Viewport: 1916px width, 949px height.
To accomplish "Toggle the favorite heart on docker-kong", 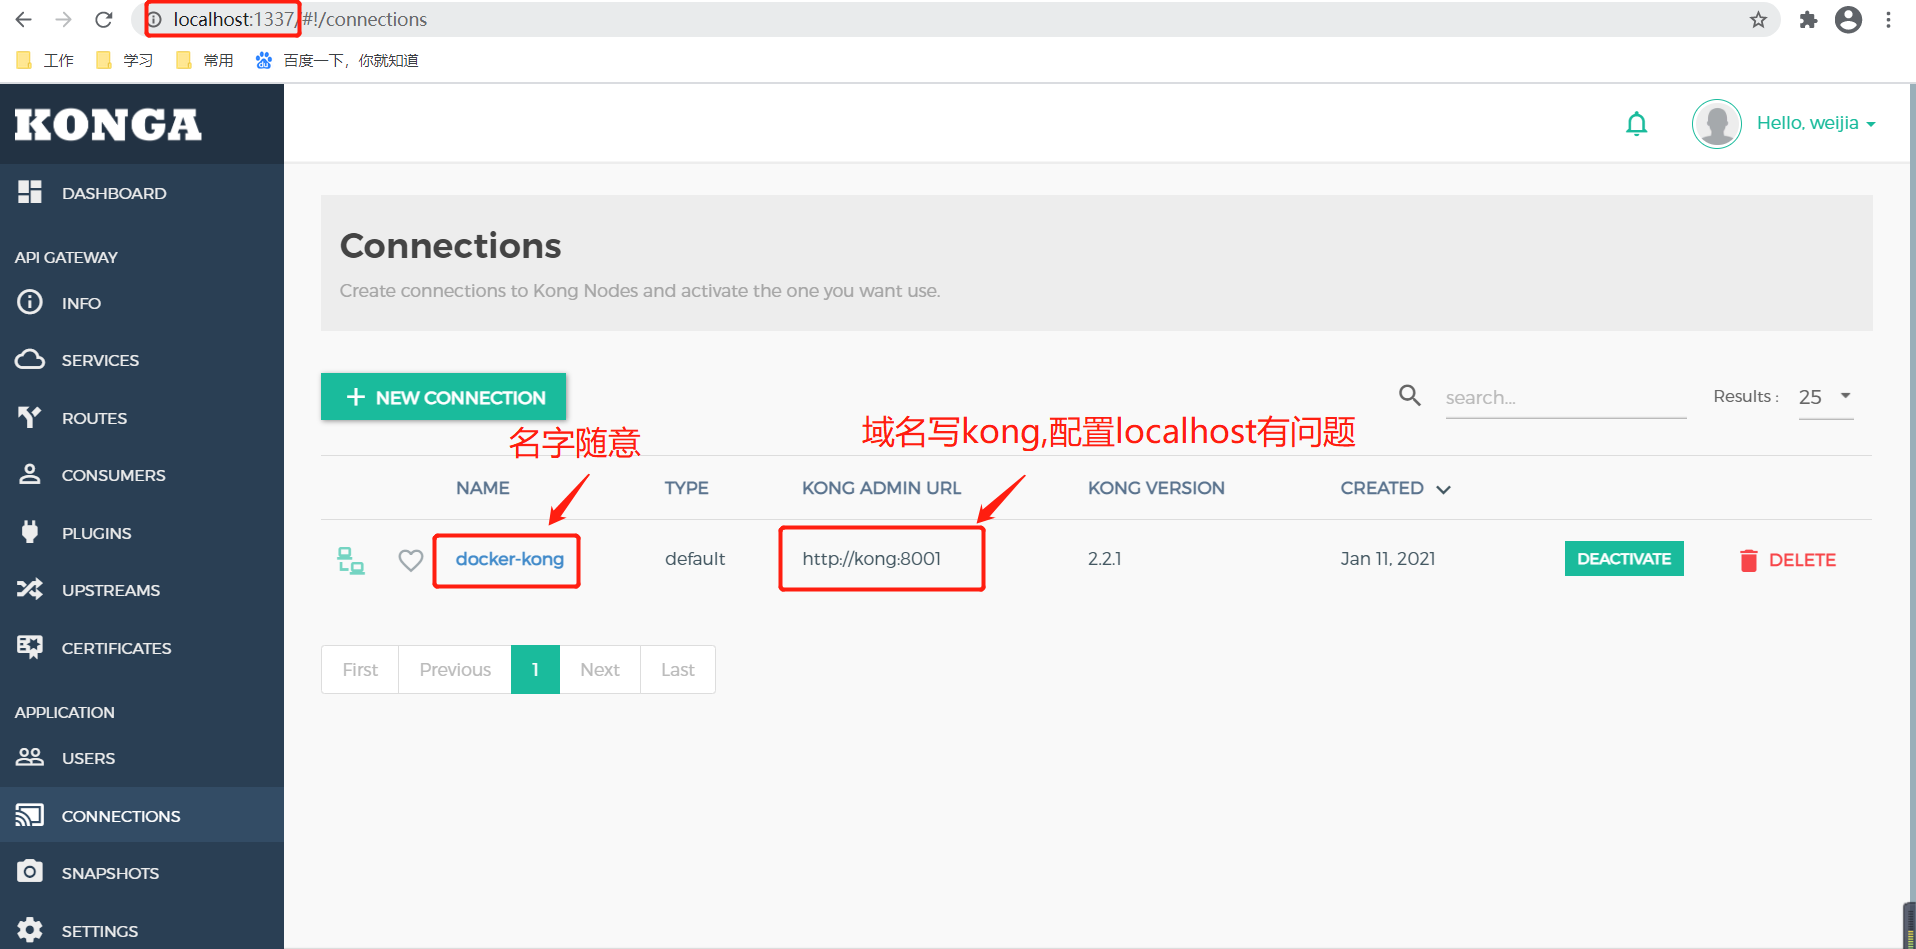I will 410,560.
